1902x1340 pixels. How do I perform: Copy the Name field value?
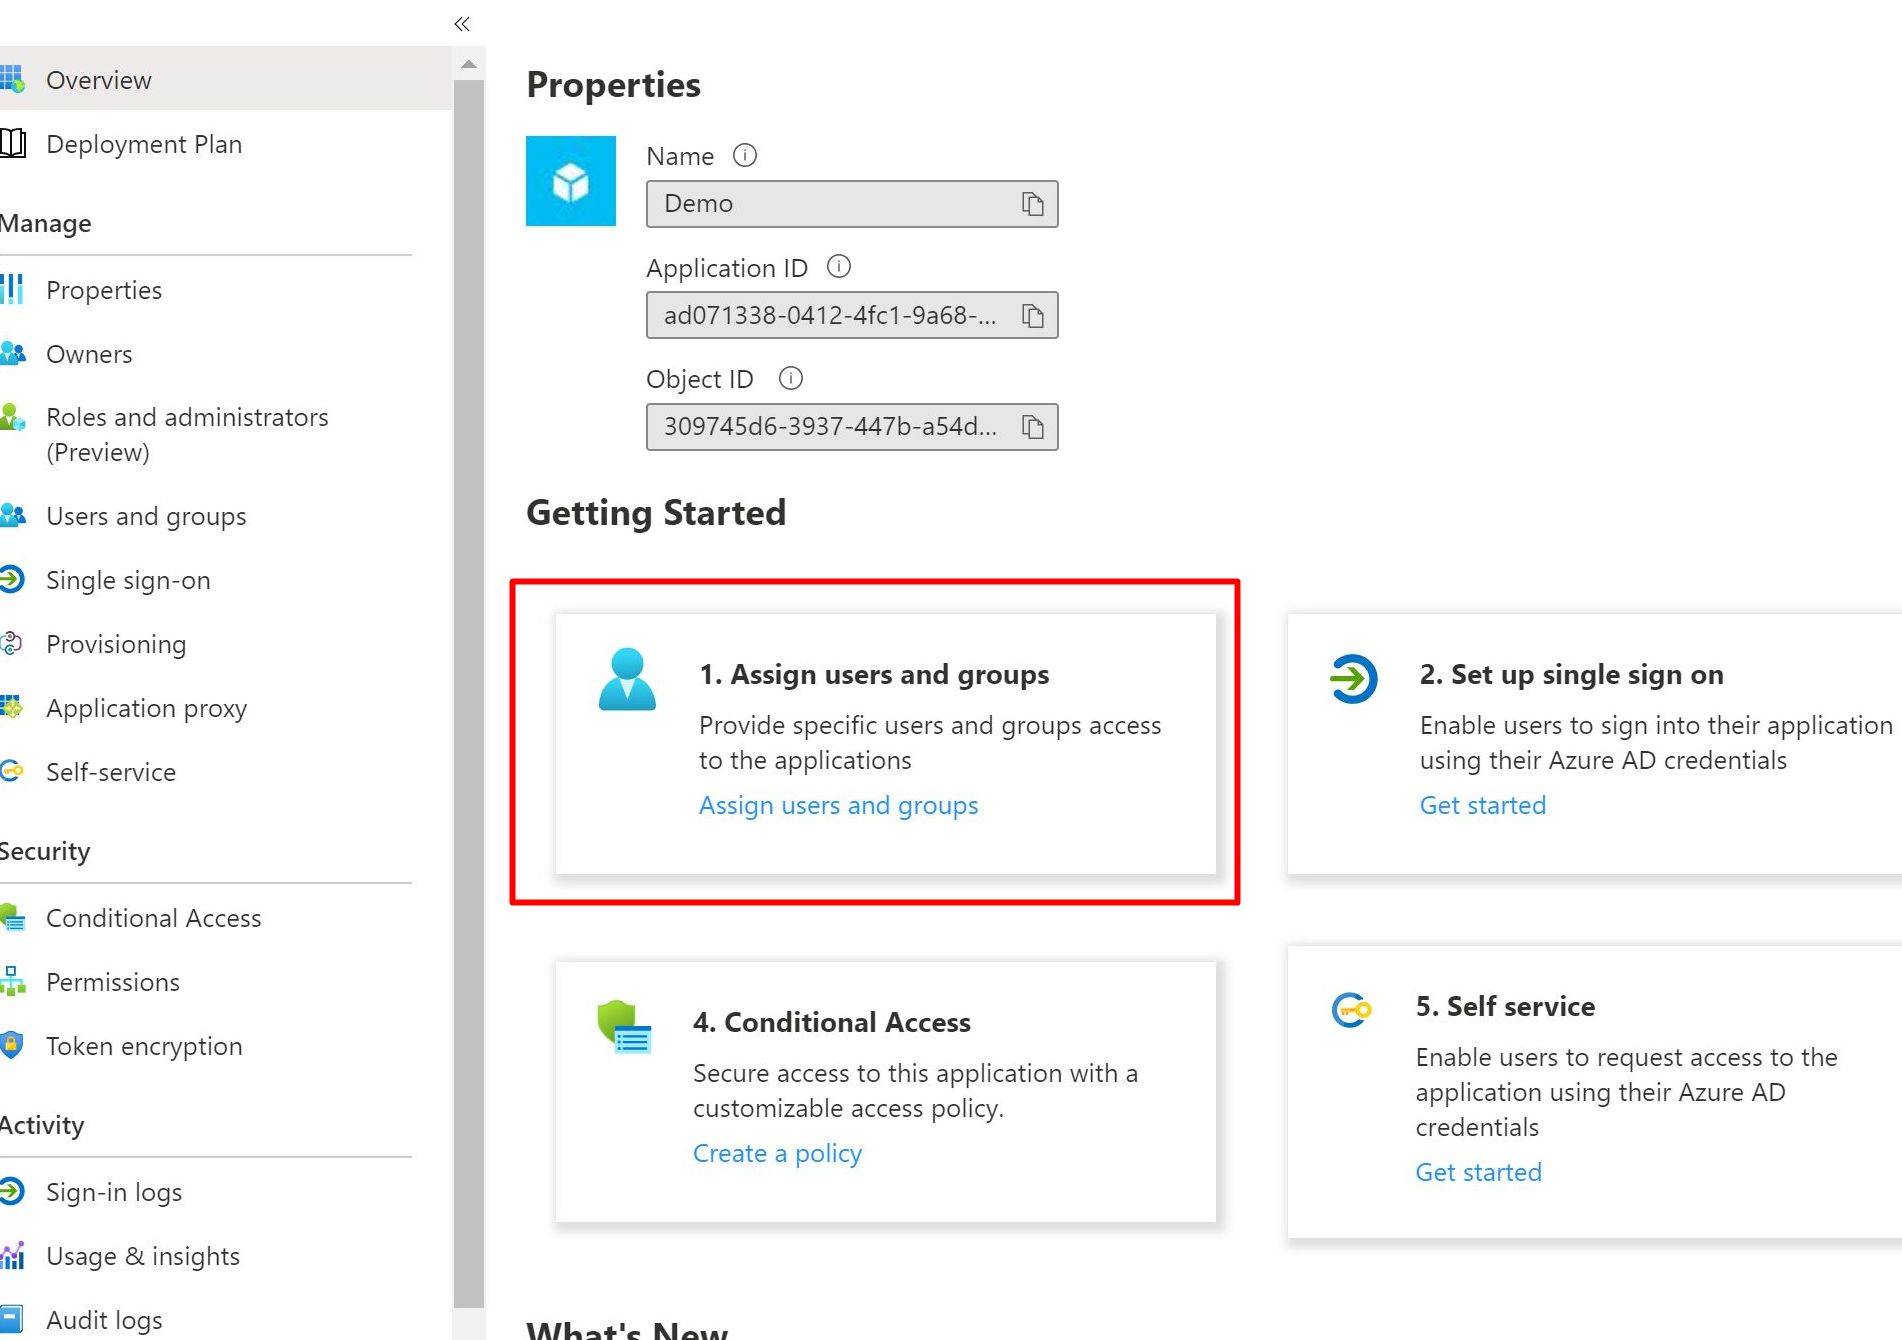[x=1032, y=204]
